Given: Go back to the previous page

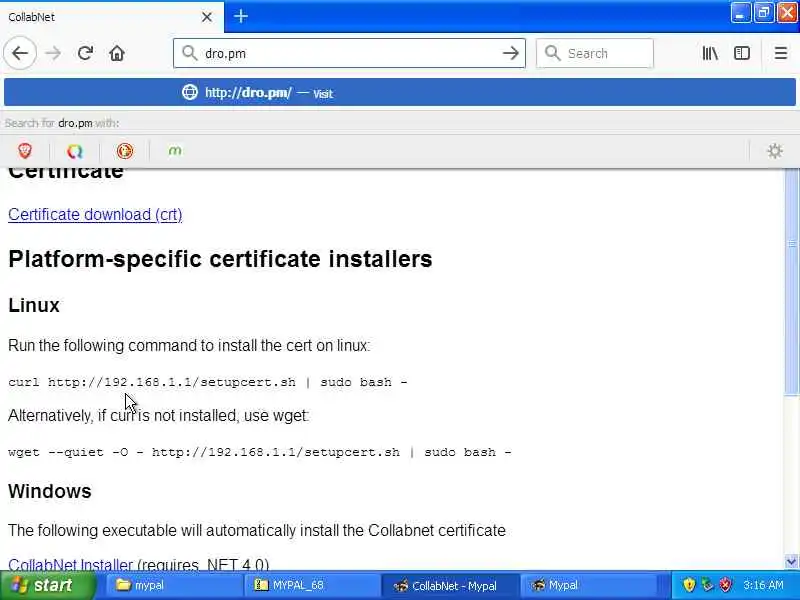Looking at the screenshot, I should coord(20,53).
